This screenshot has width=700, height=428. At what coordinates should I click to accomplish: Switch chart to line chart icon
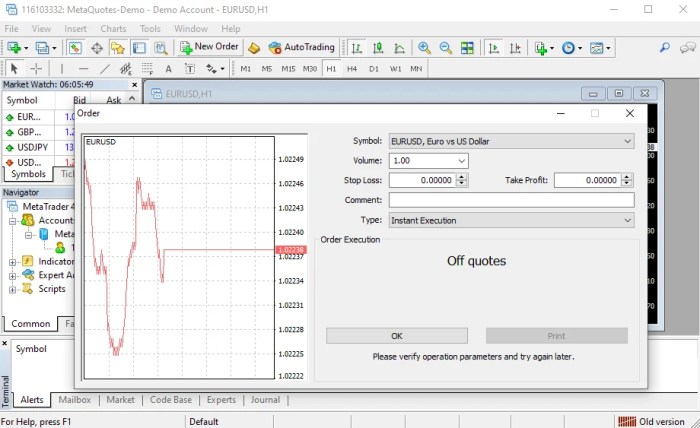point(400,48)
